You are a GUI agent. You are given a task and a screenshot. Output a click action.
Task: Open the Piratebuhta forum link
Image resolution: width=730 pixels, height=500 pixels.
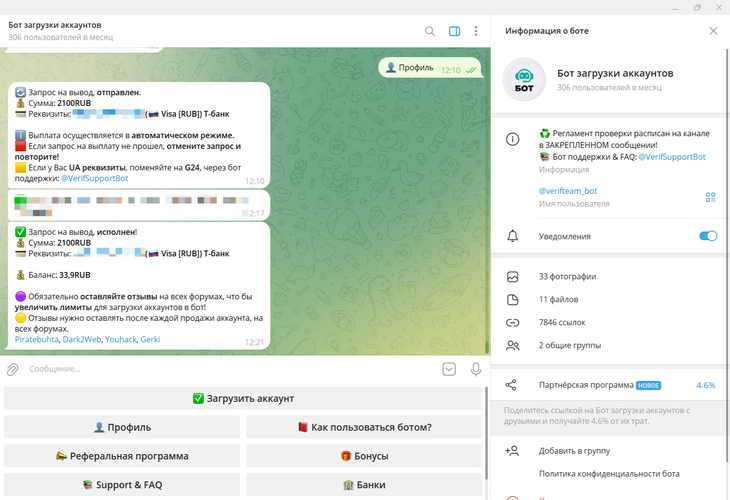(x=37, y=340)
